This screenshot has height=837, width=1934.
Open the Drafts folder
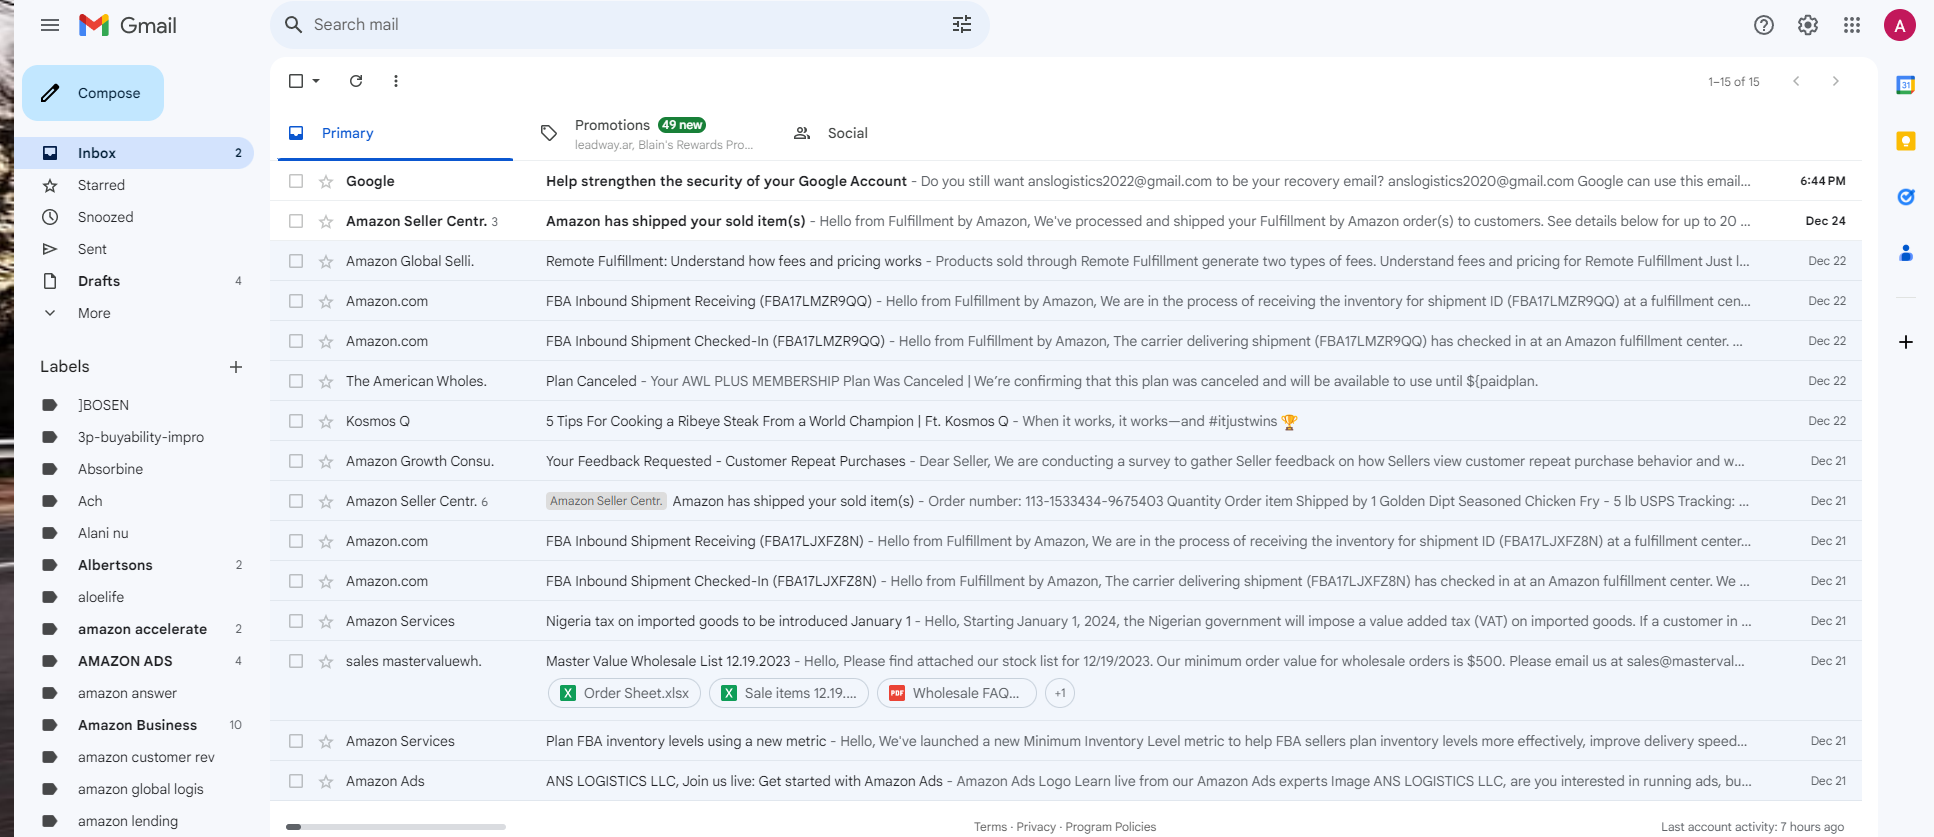134,281
